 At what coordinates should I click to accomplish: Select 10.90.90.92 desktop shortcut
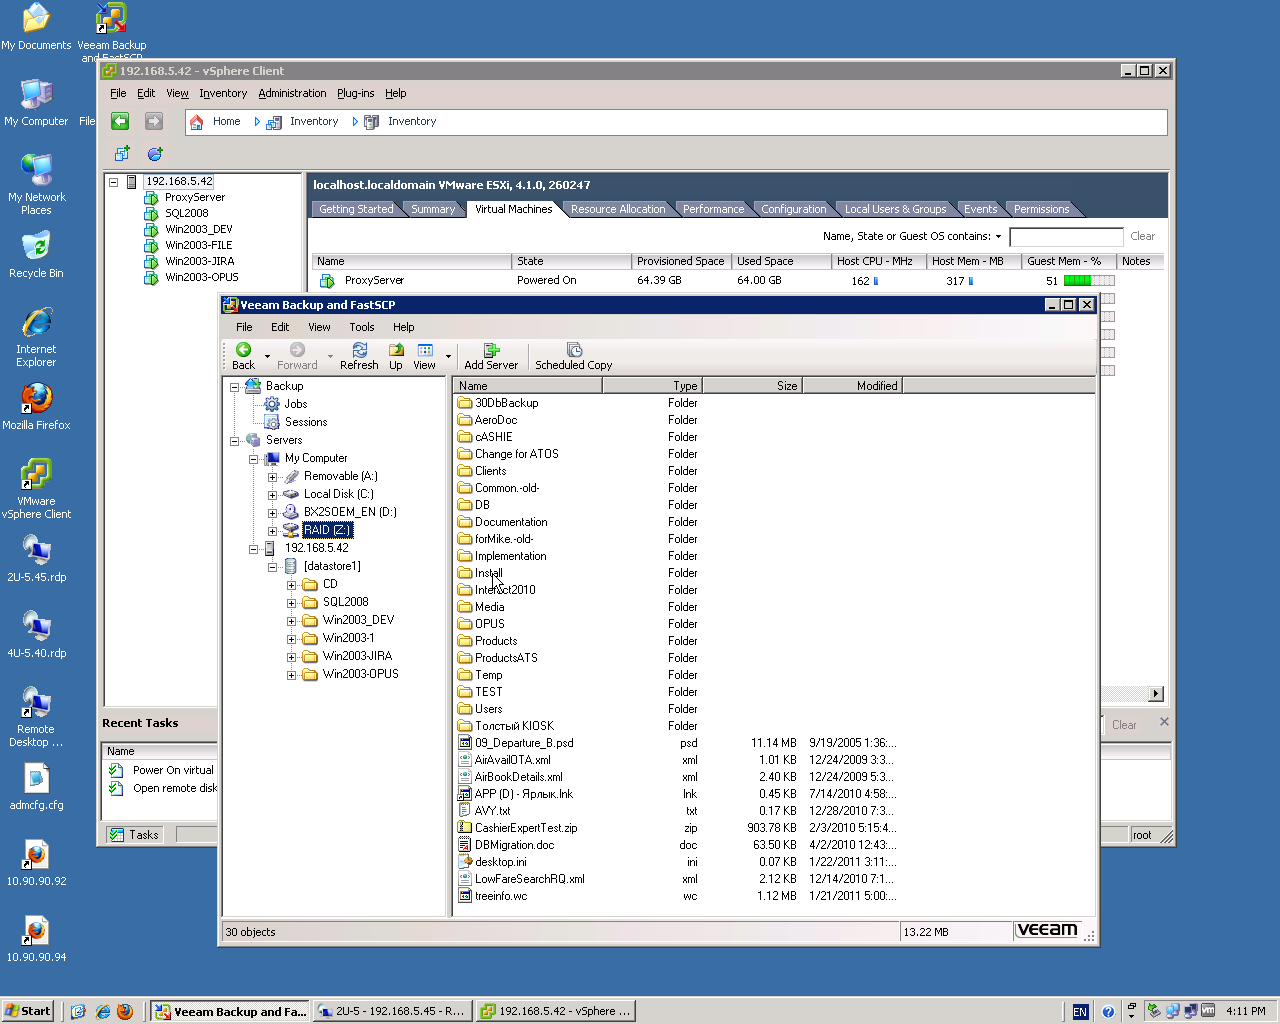[36, 863]
